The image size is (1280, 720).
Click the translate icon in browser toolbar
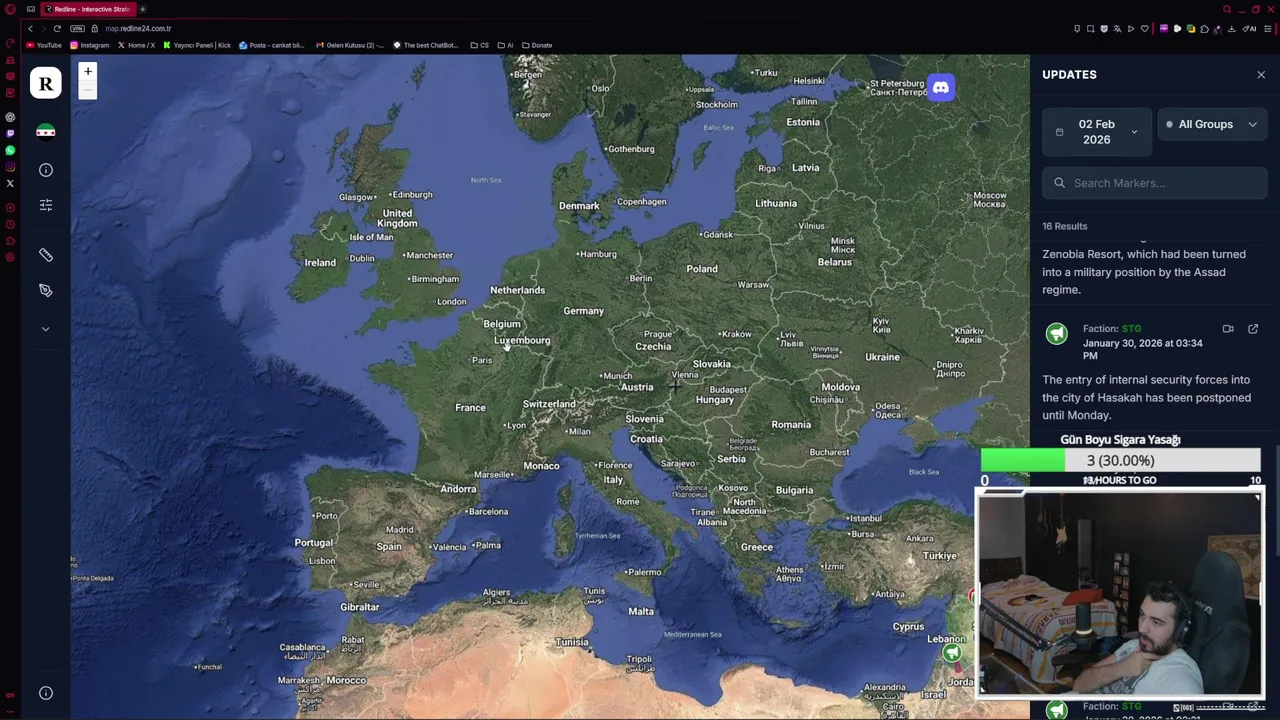[x=1117, y=28]
